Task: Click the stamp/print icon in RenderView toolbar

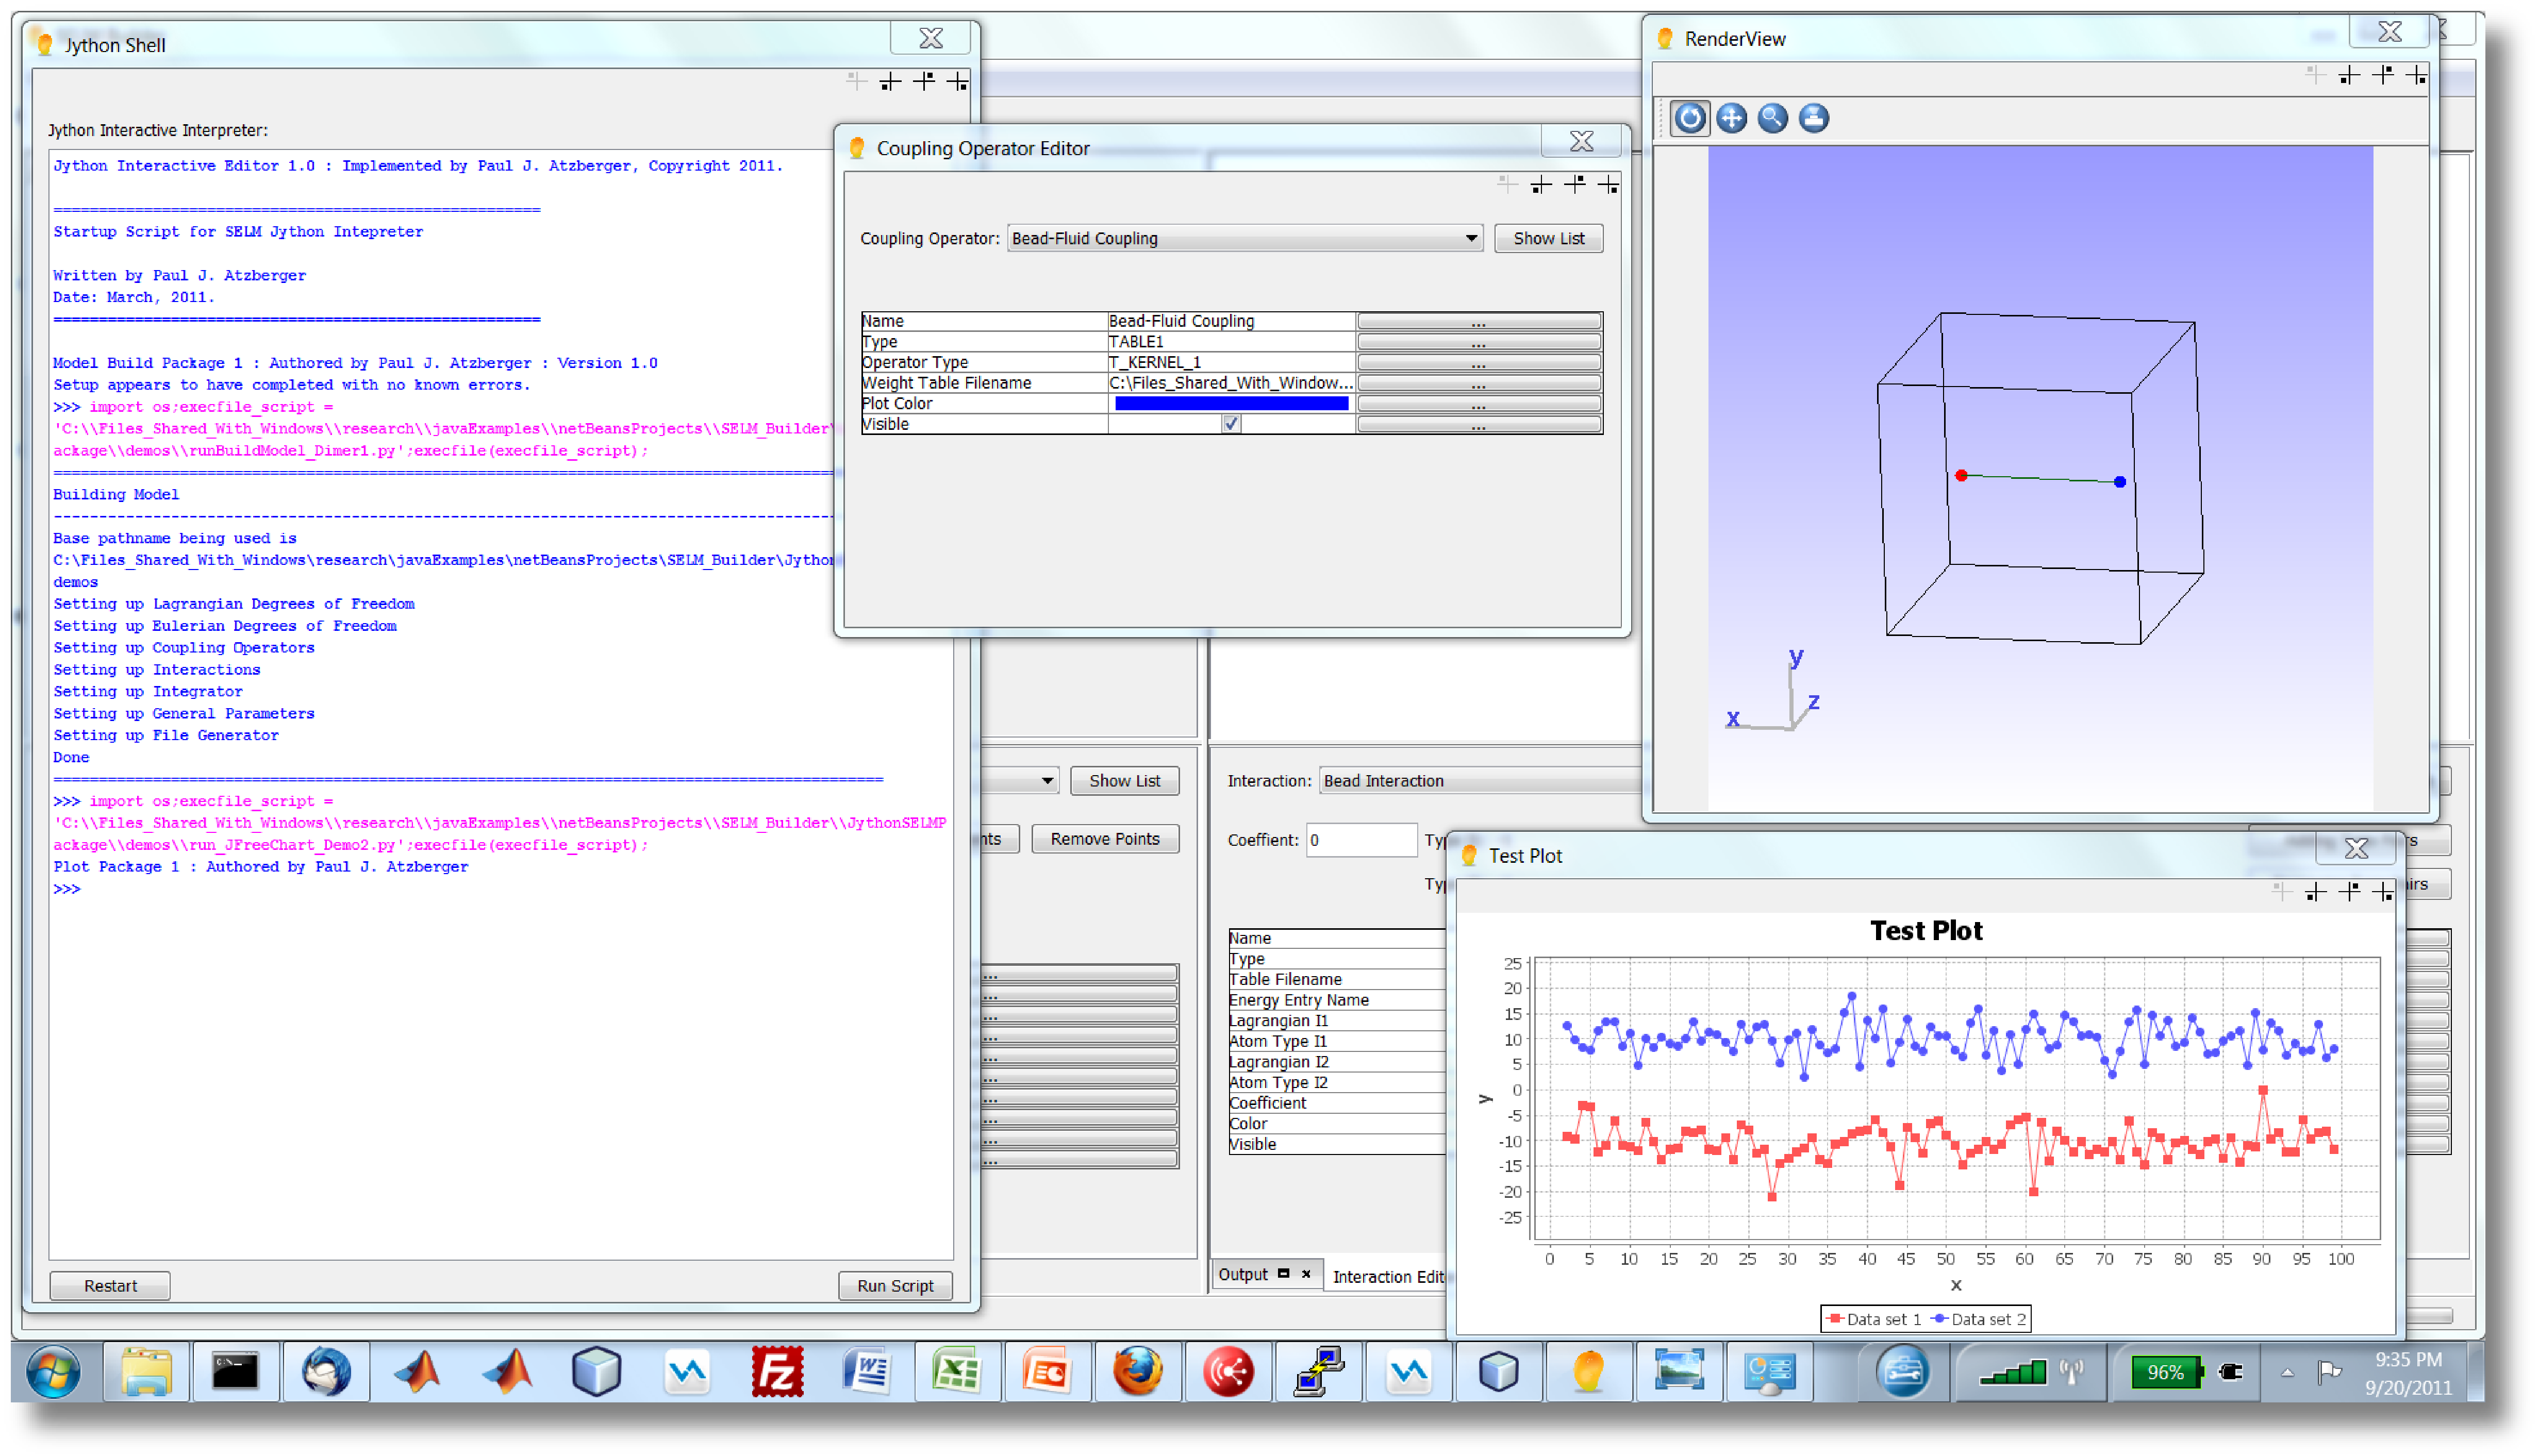Action: tap(1814, 118)
